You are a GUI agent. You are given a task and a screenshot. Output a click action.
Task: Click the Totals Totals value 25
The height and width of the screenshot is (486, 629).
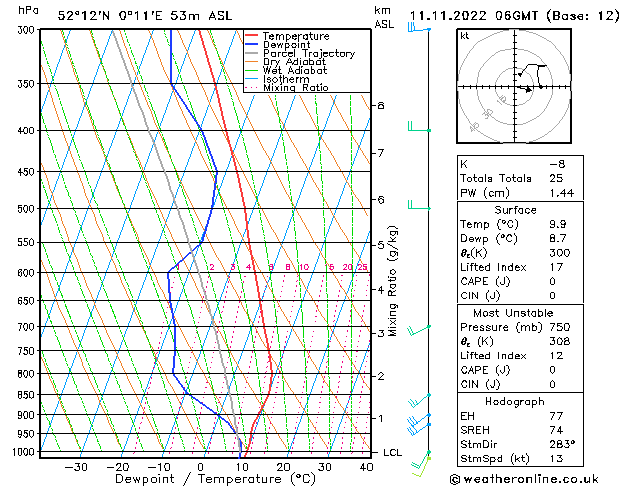[x=556, y=178]
